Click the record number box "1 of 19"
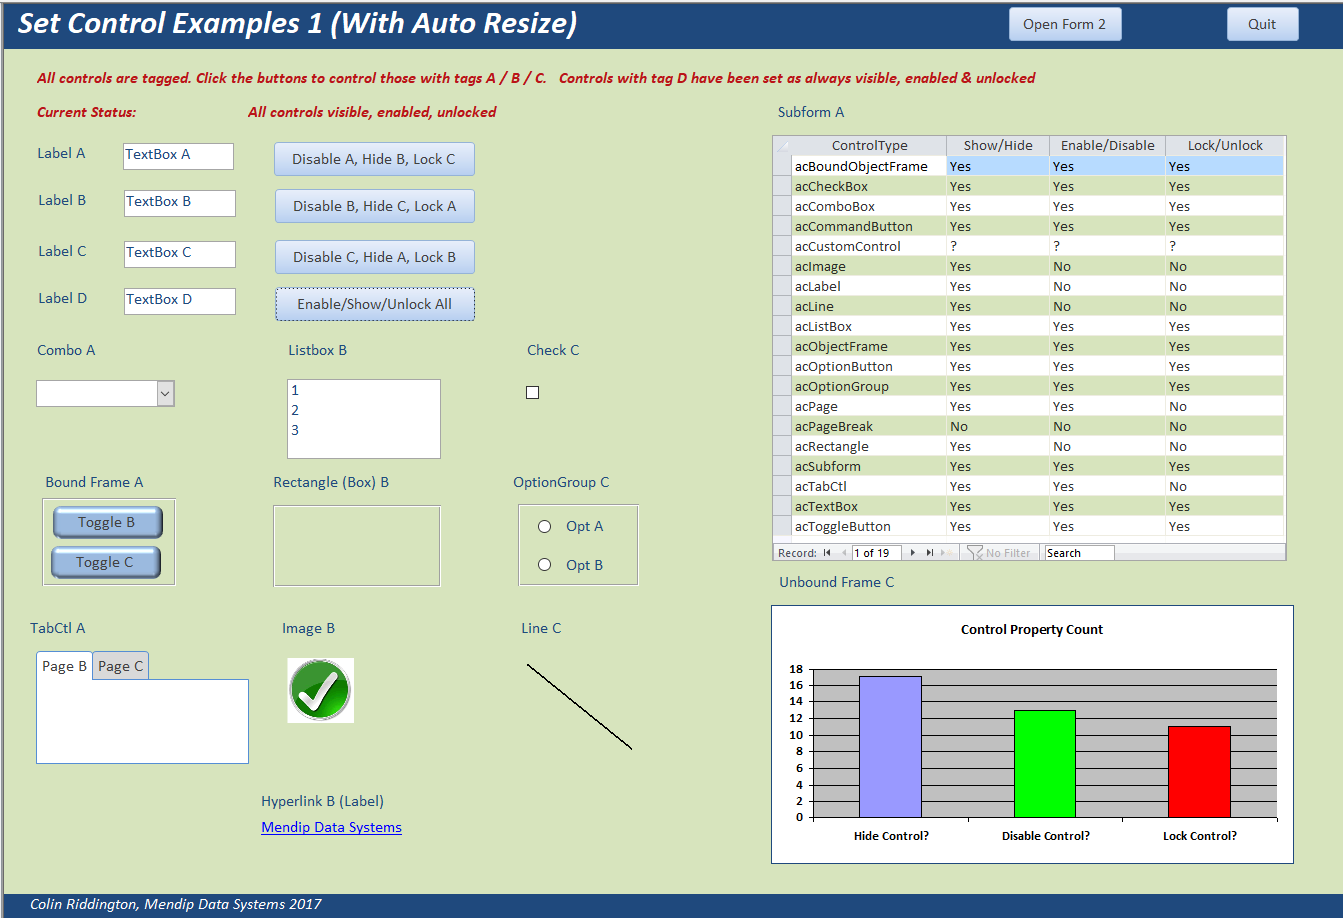This screenshot has width=1343, height=918. 876,553
